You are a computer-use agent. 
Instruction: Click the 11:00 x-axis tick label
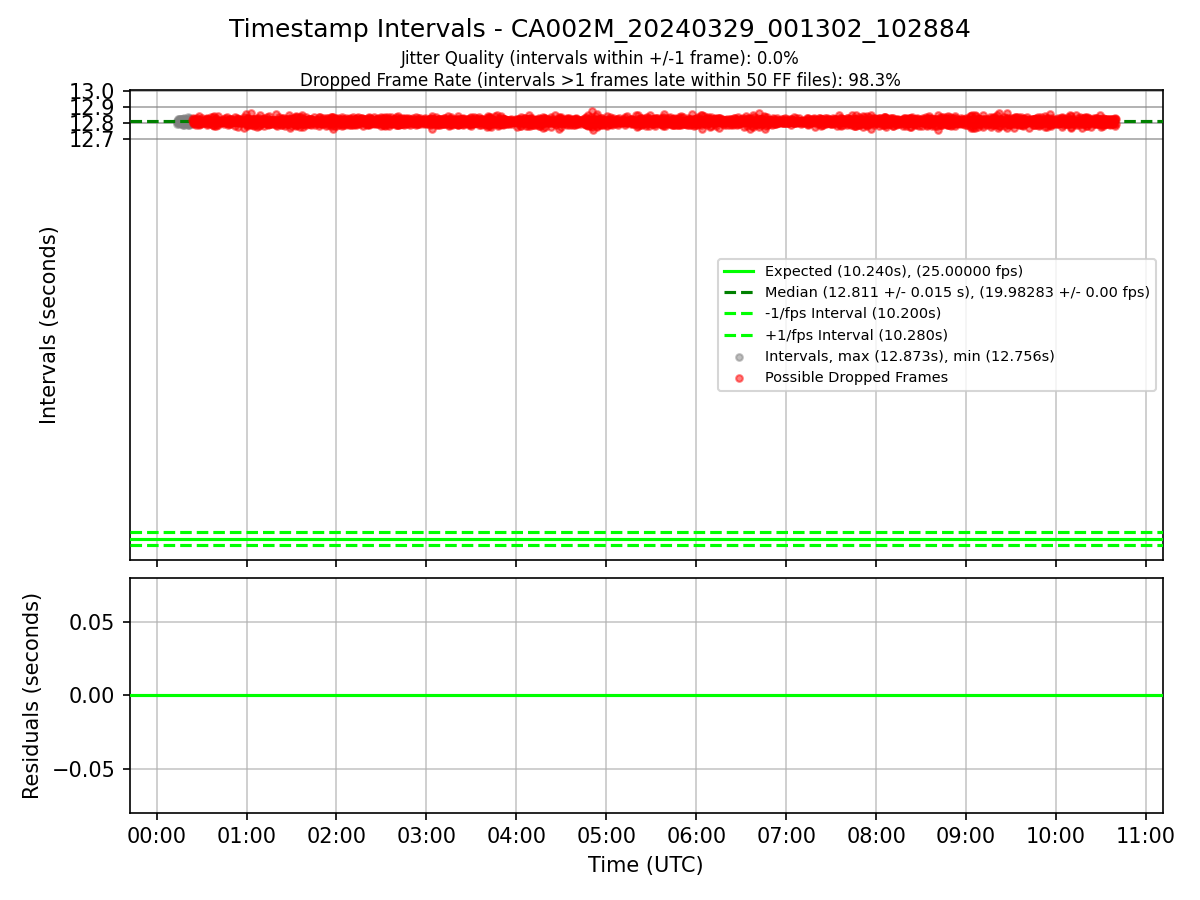(x=1146, y=835)
